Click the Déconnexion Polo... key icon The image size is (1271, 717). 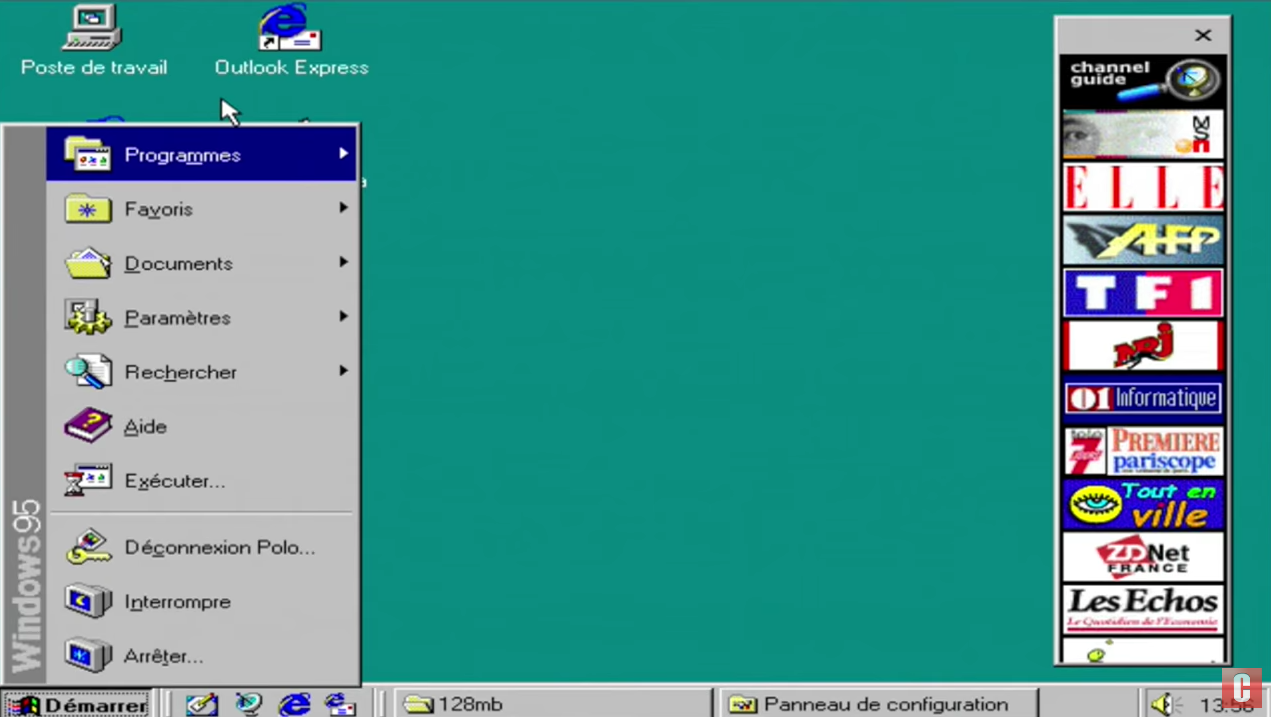pyautogui.click(x=88, y=547)
